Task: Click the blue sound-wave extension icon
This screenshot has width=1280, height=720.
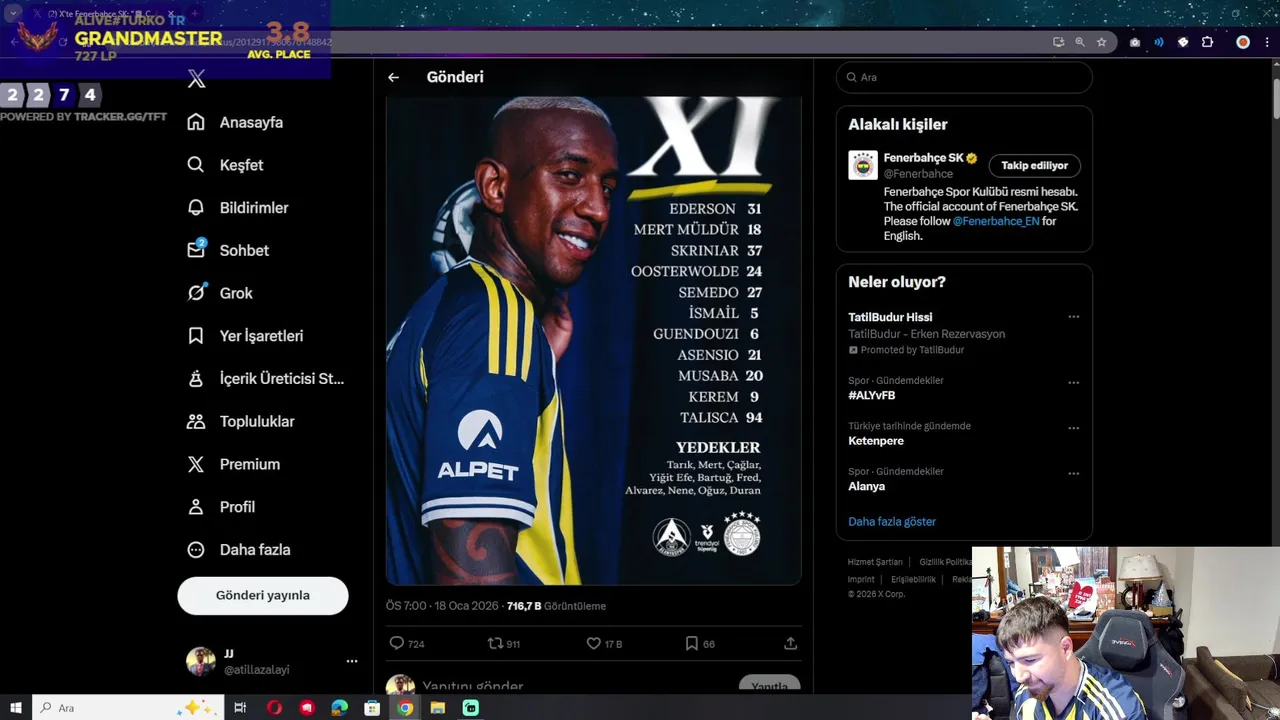Action: (1159, 42)
